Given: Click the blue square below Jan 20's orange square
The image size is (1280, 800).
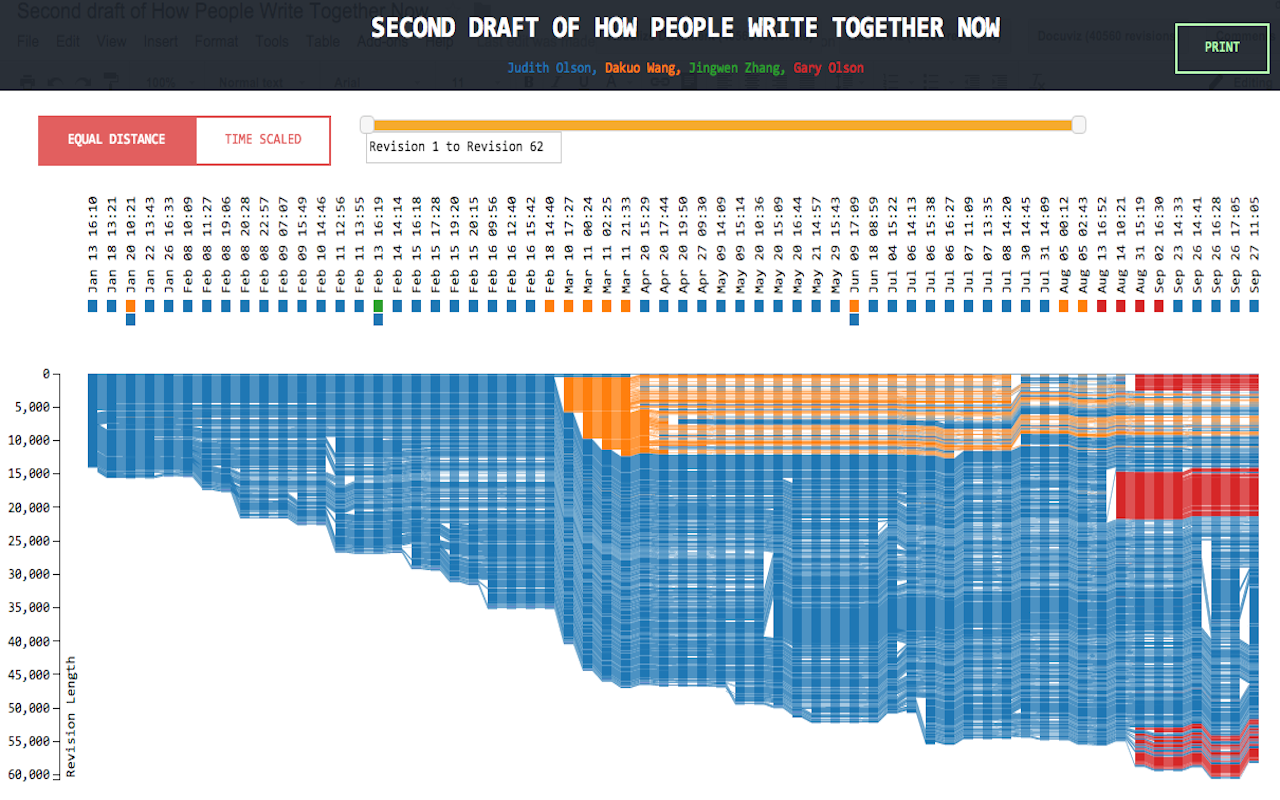Looking at the screenshot, I should 131,319.
